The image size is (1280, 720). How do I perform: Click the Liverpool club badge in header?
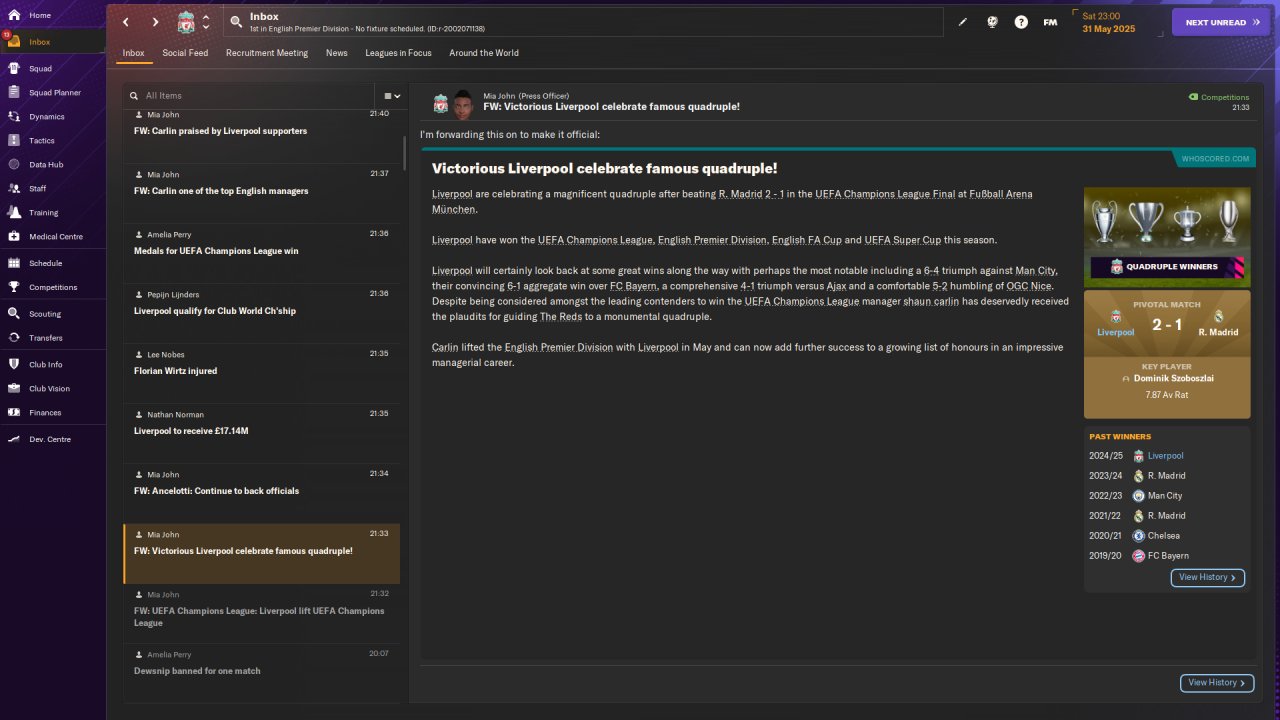click(x=186, y=22)
